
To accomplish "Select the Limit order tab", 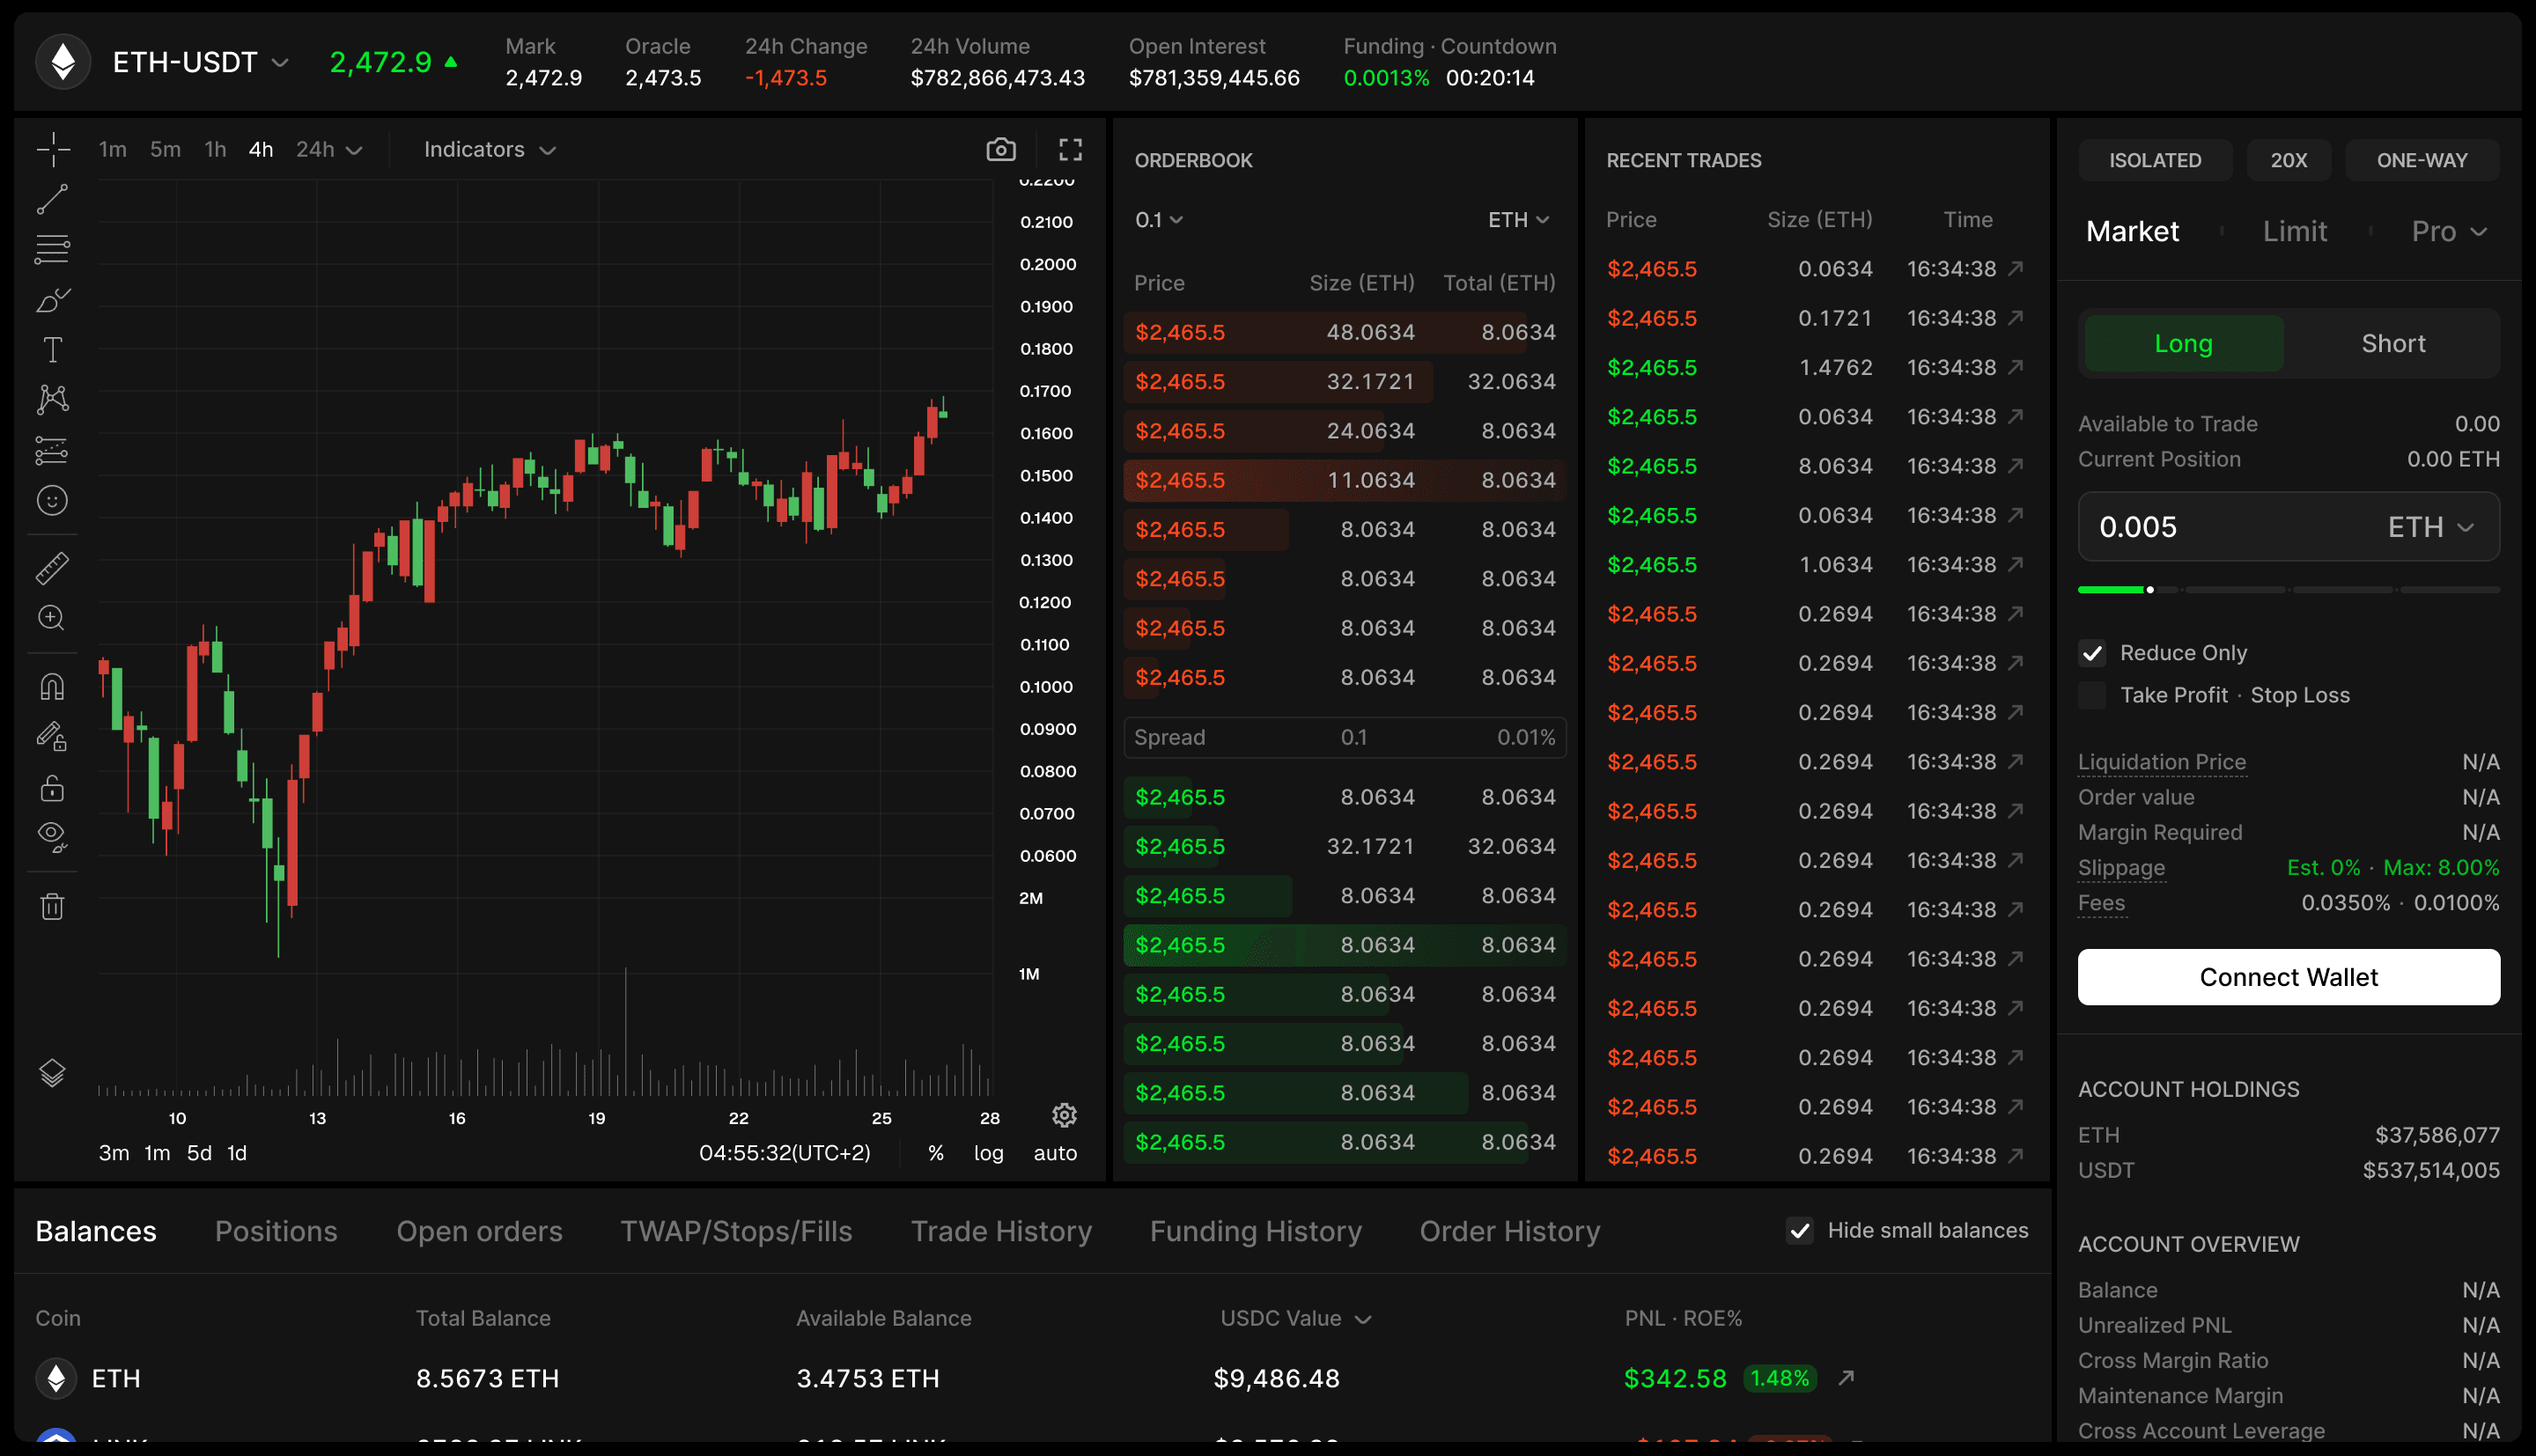I will click(2294, 232).
